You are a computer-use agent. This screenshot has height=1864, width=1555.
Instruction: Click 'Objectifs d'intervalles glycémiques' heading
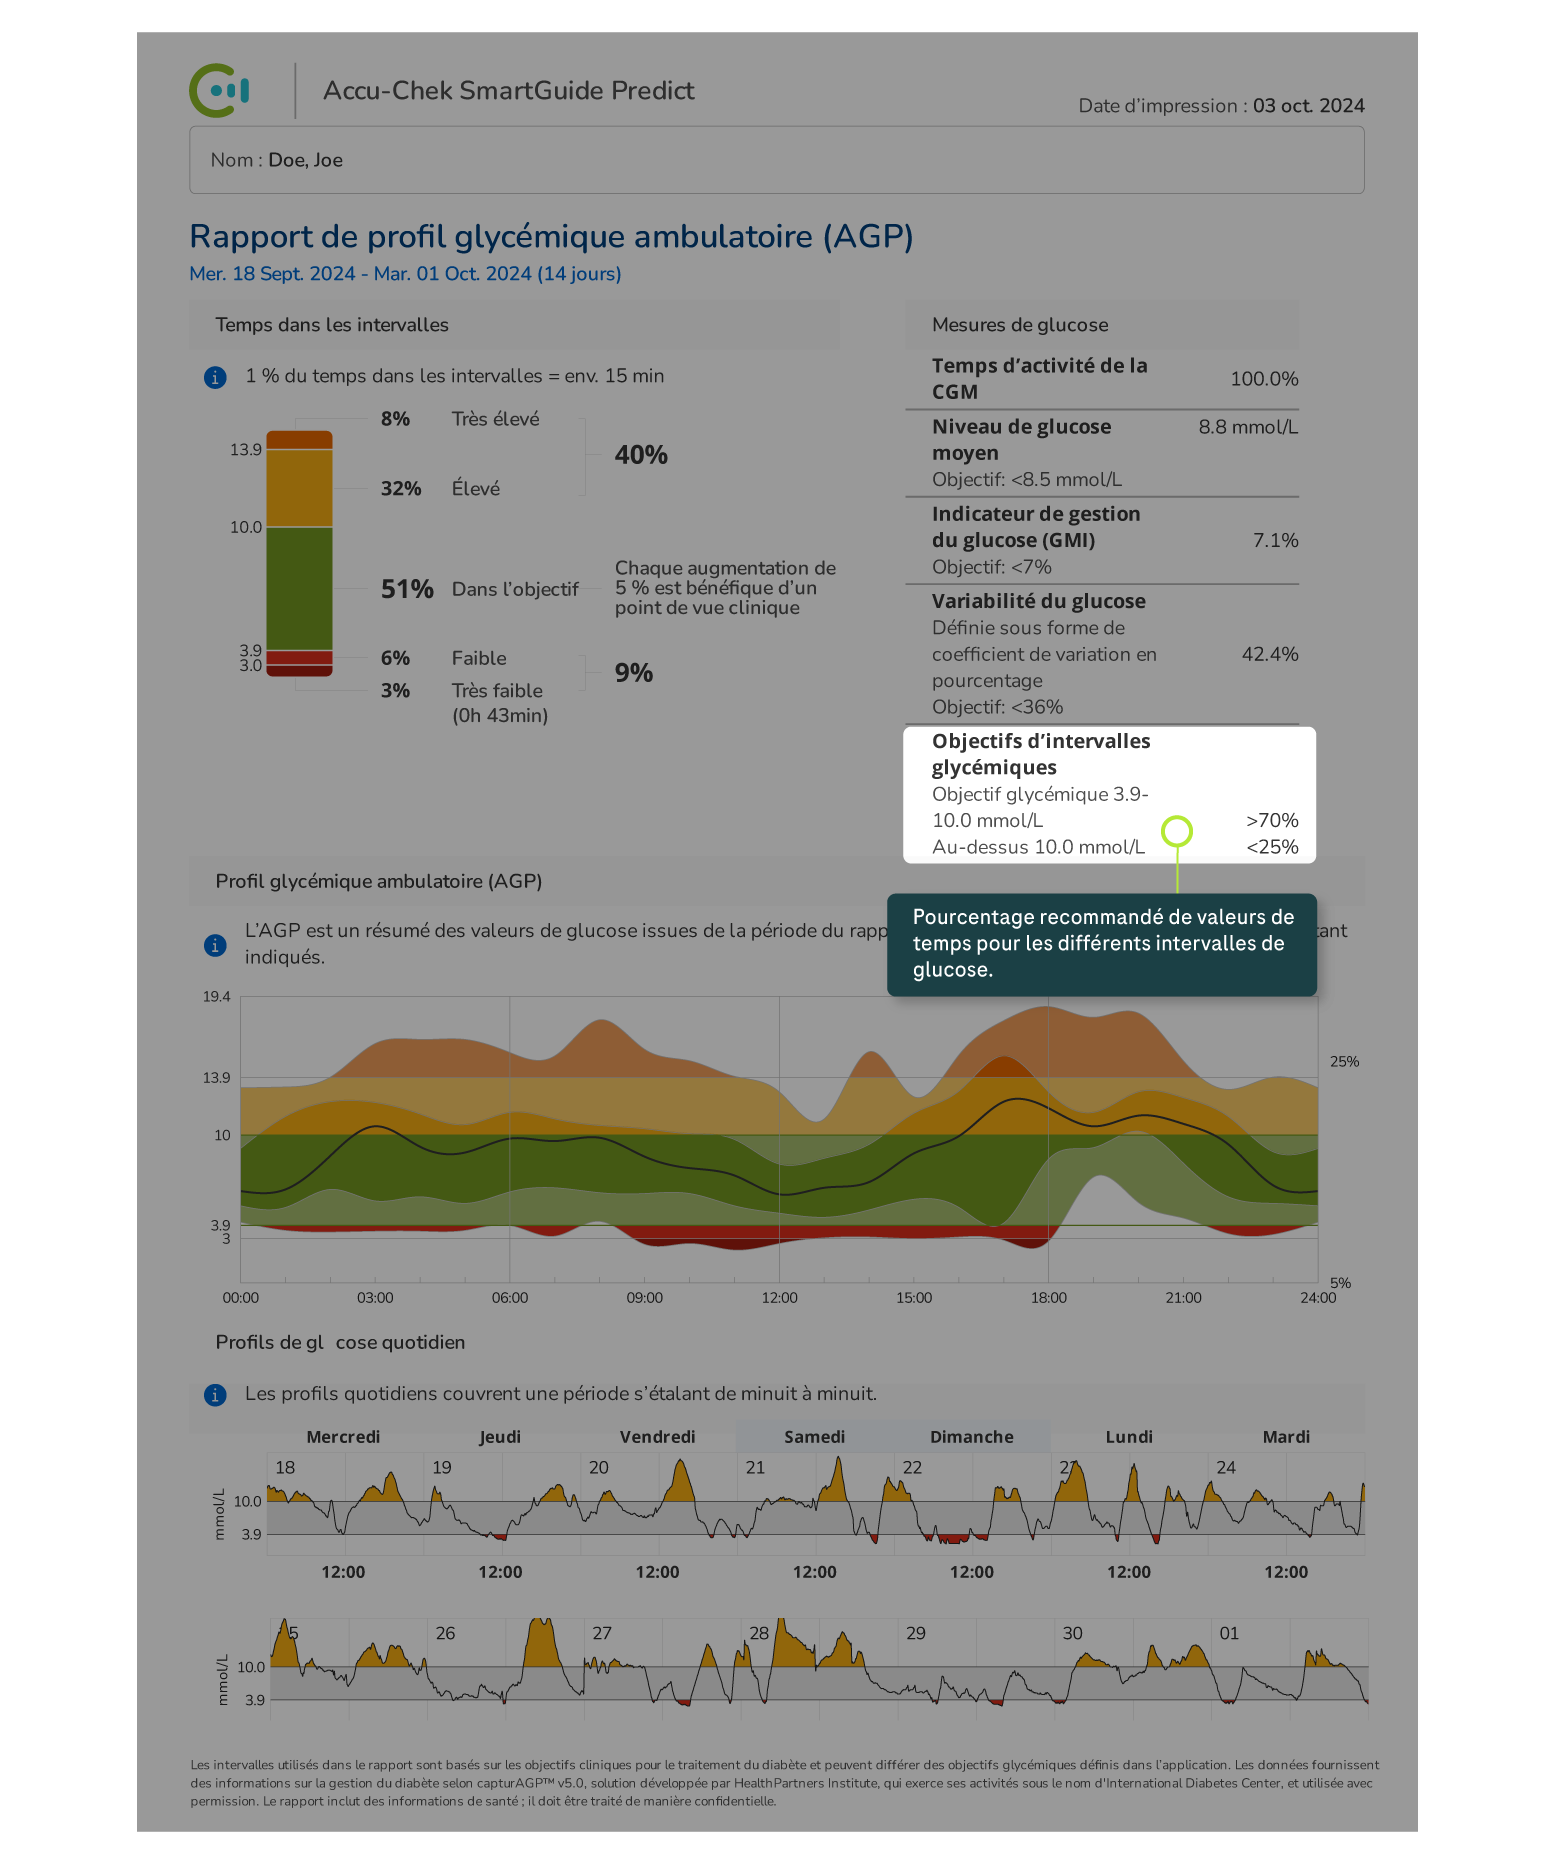coord(1041,755)
